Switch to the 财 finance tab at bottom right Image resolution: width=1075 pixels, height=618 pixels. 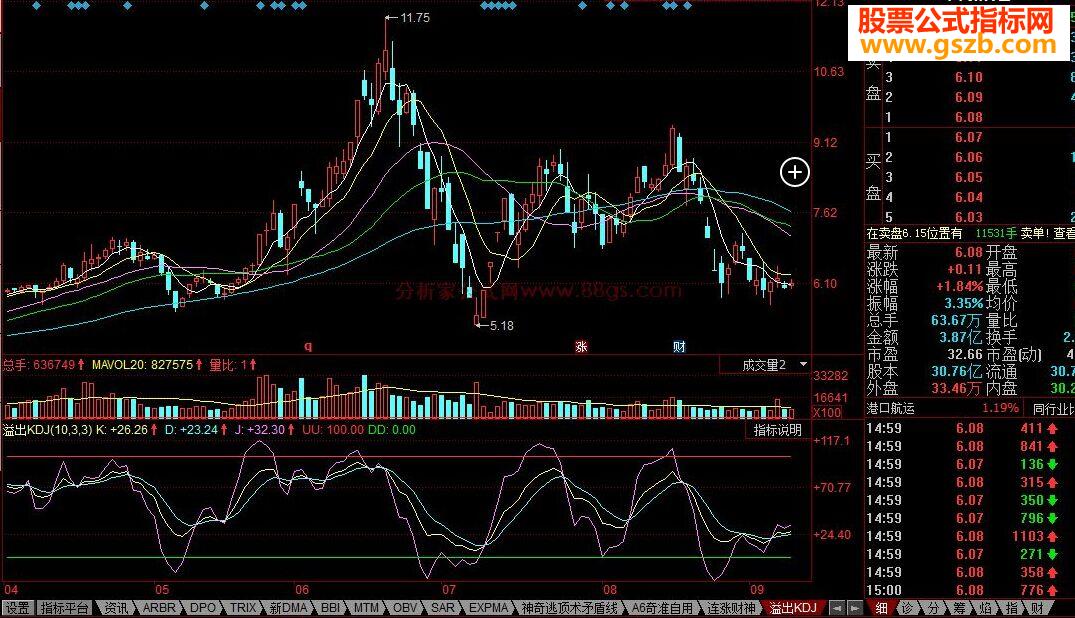1037,608
